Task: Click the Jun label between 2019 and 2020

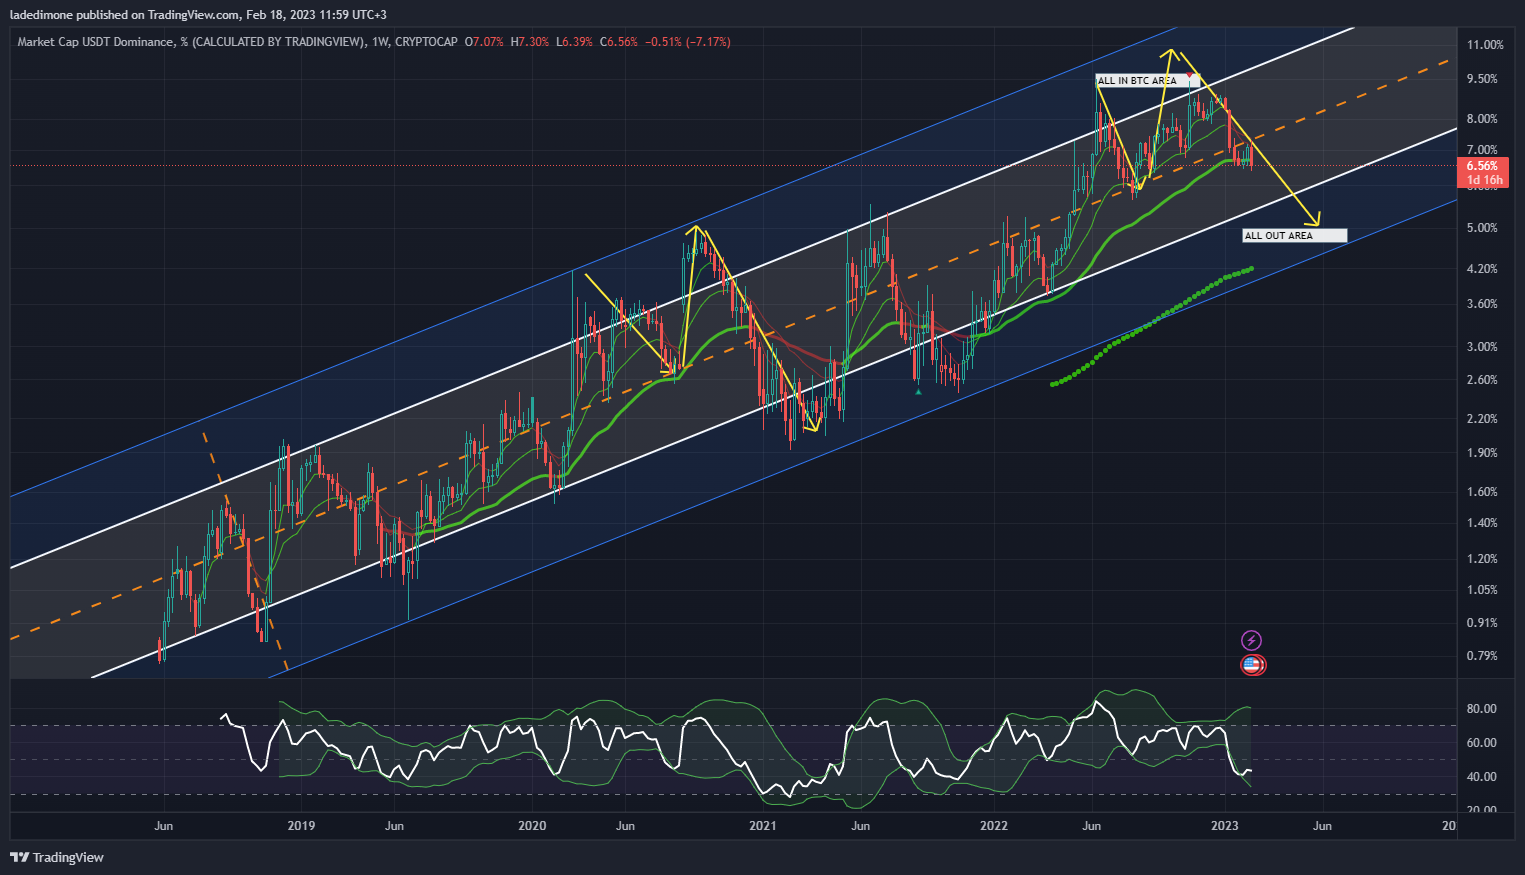Action: [394, 826]
